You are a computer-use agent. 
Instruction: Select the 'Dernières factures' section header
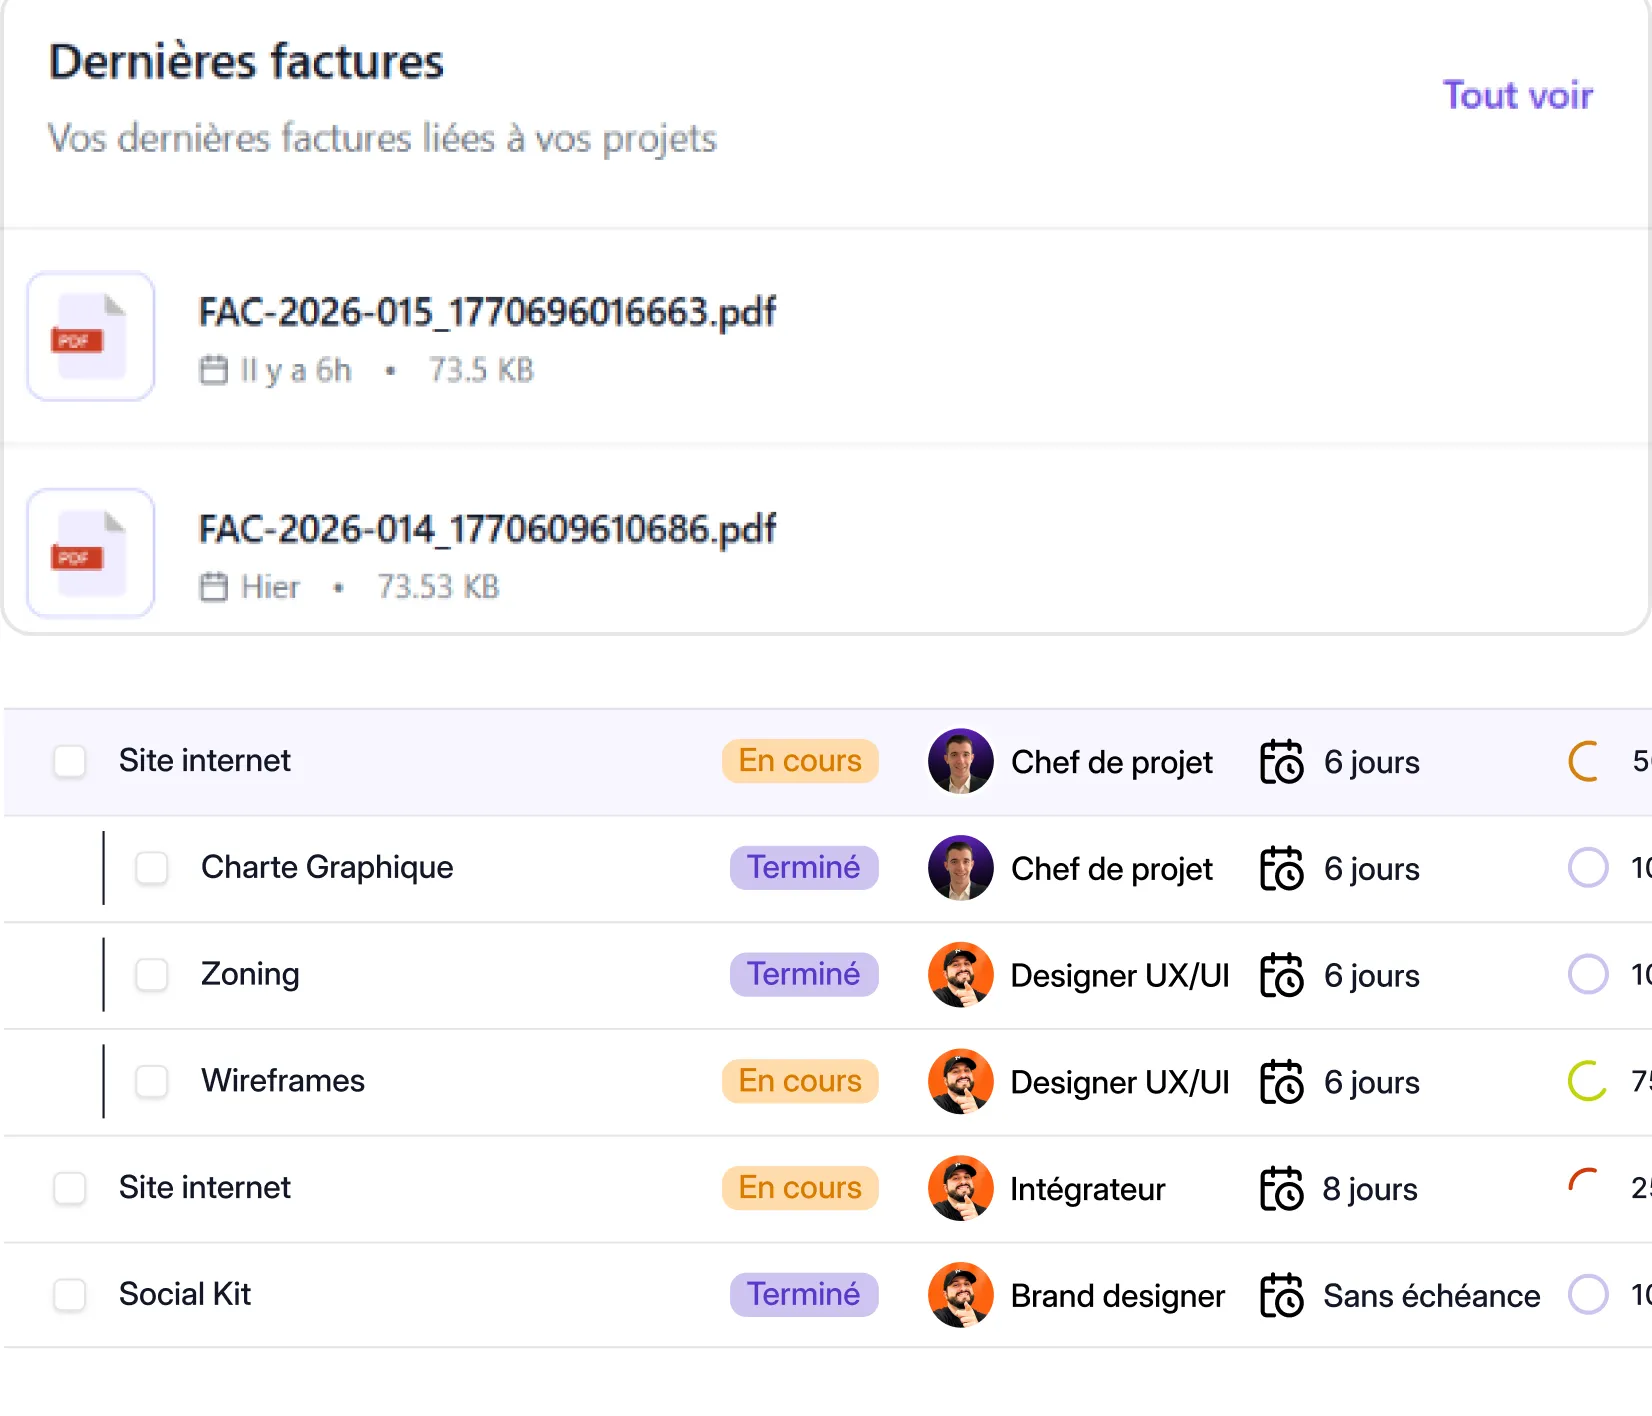click(x=246, y=62)
